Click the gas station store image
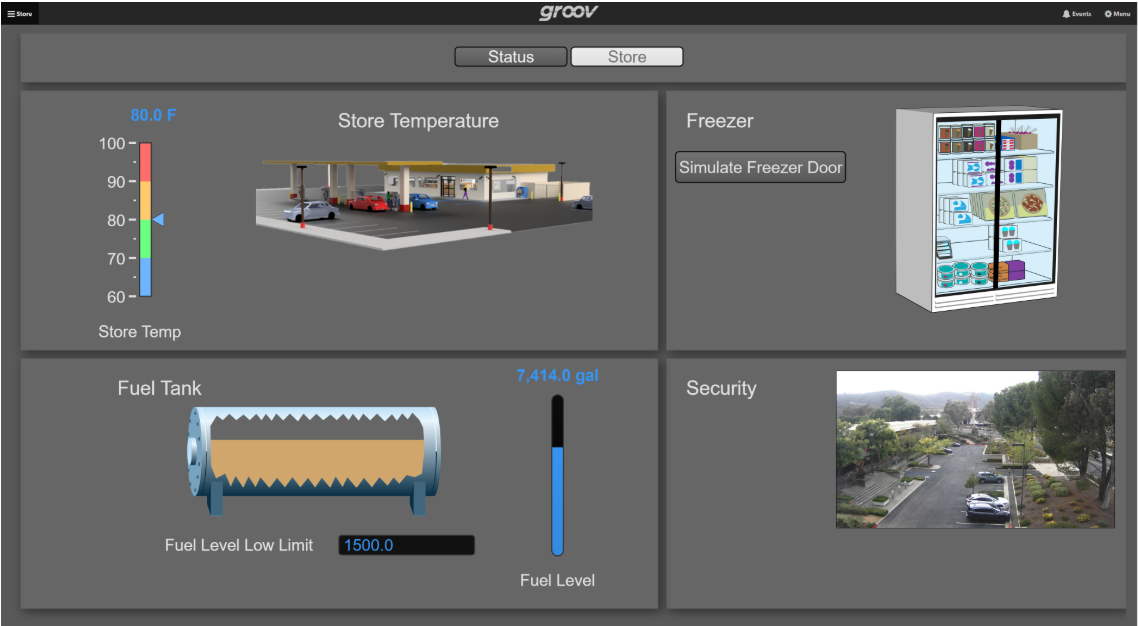This screenshot has height=626, width=1138. click(423, 204)
